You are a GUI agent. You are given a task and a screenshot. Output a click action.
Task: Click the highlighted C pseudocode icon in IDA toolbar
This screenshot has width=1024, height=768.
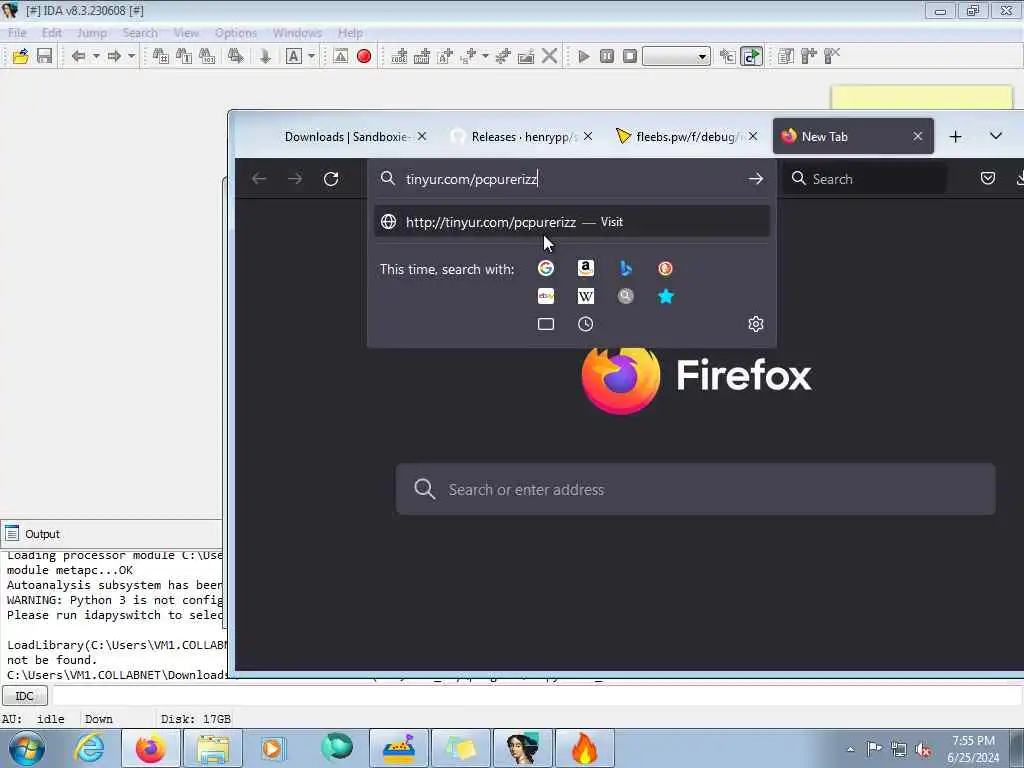point(752,56)
